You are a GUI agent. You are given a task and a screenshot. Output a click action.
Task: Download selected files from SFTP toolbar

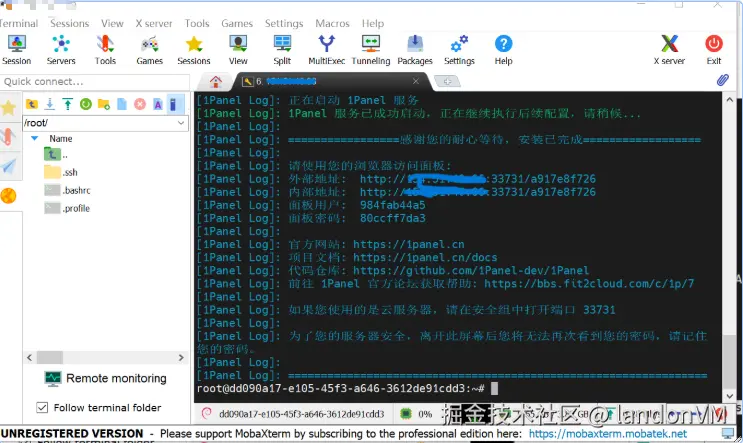coord(50,104)
